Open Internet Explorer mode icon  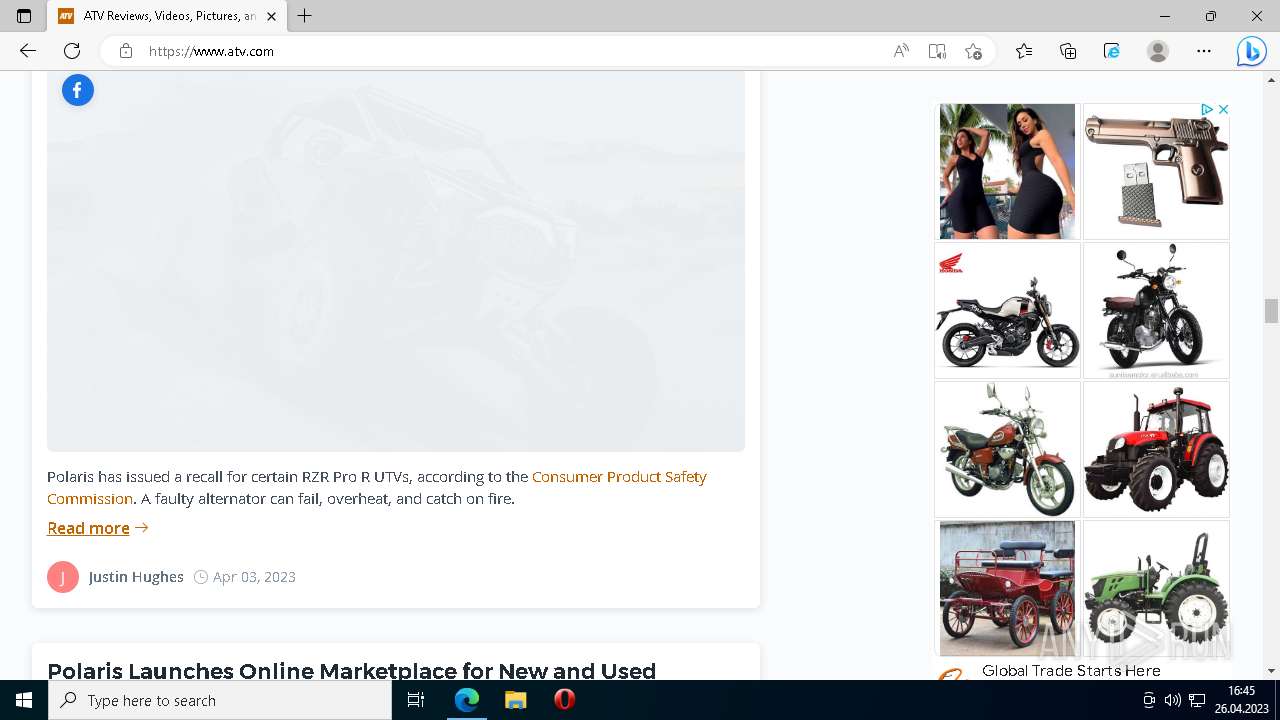[1112, 51]
